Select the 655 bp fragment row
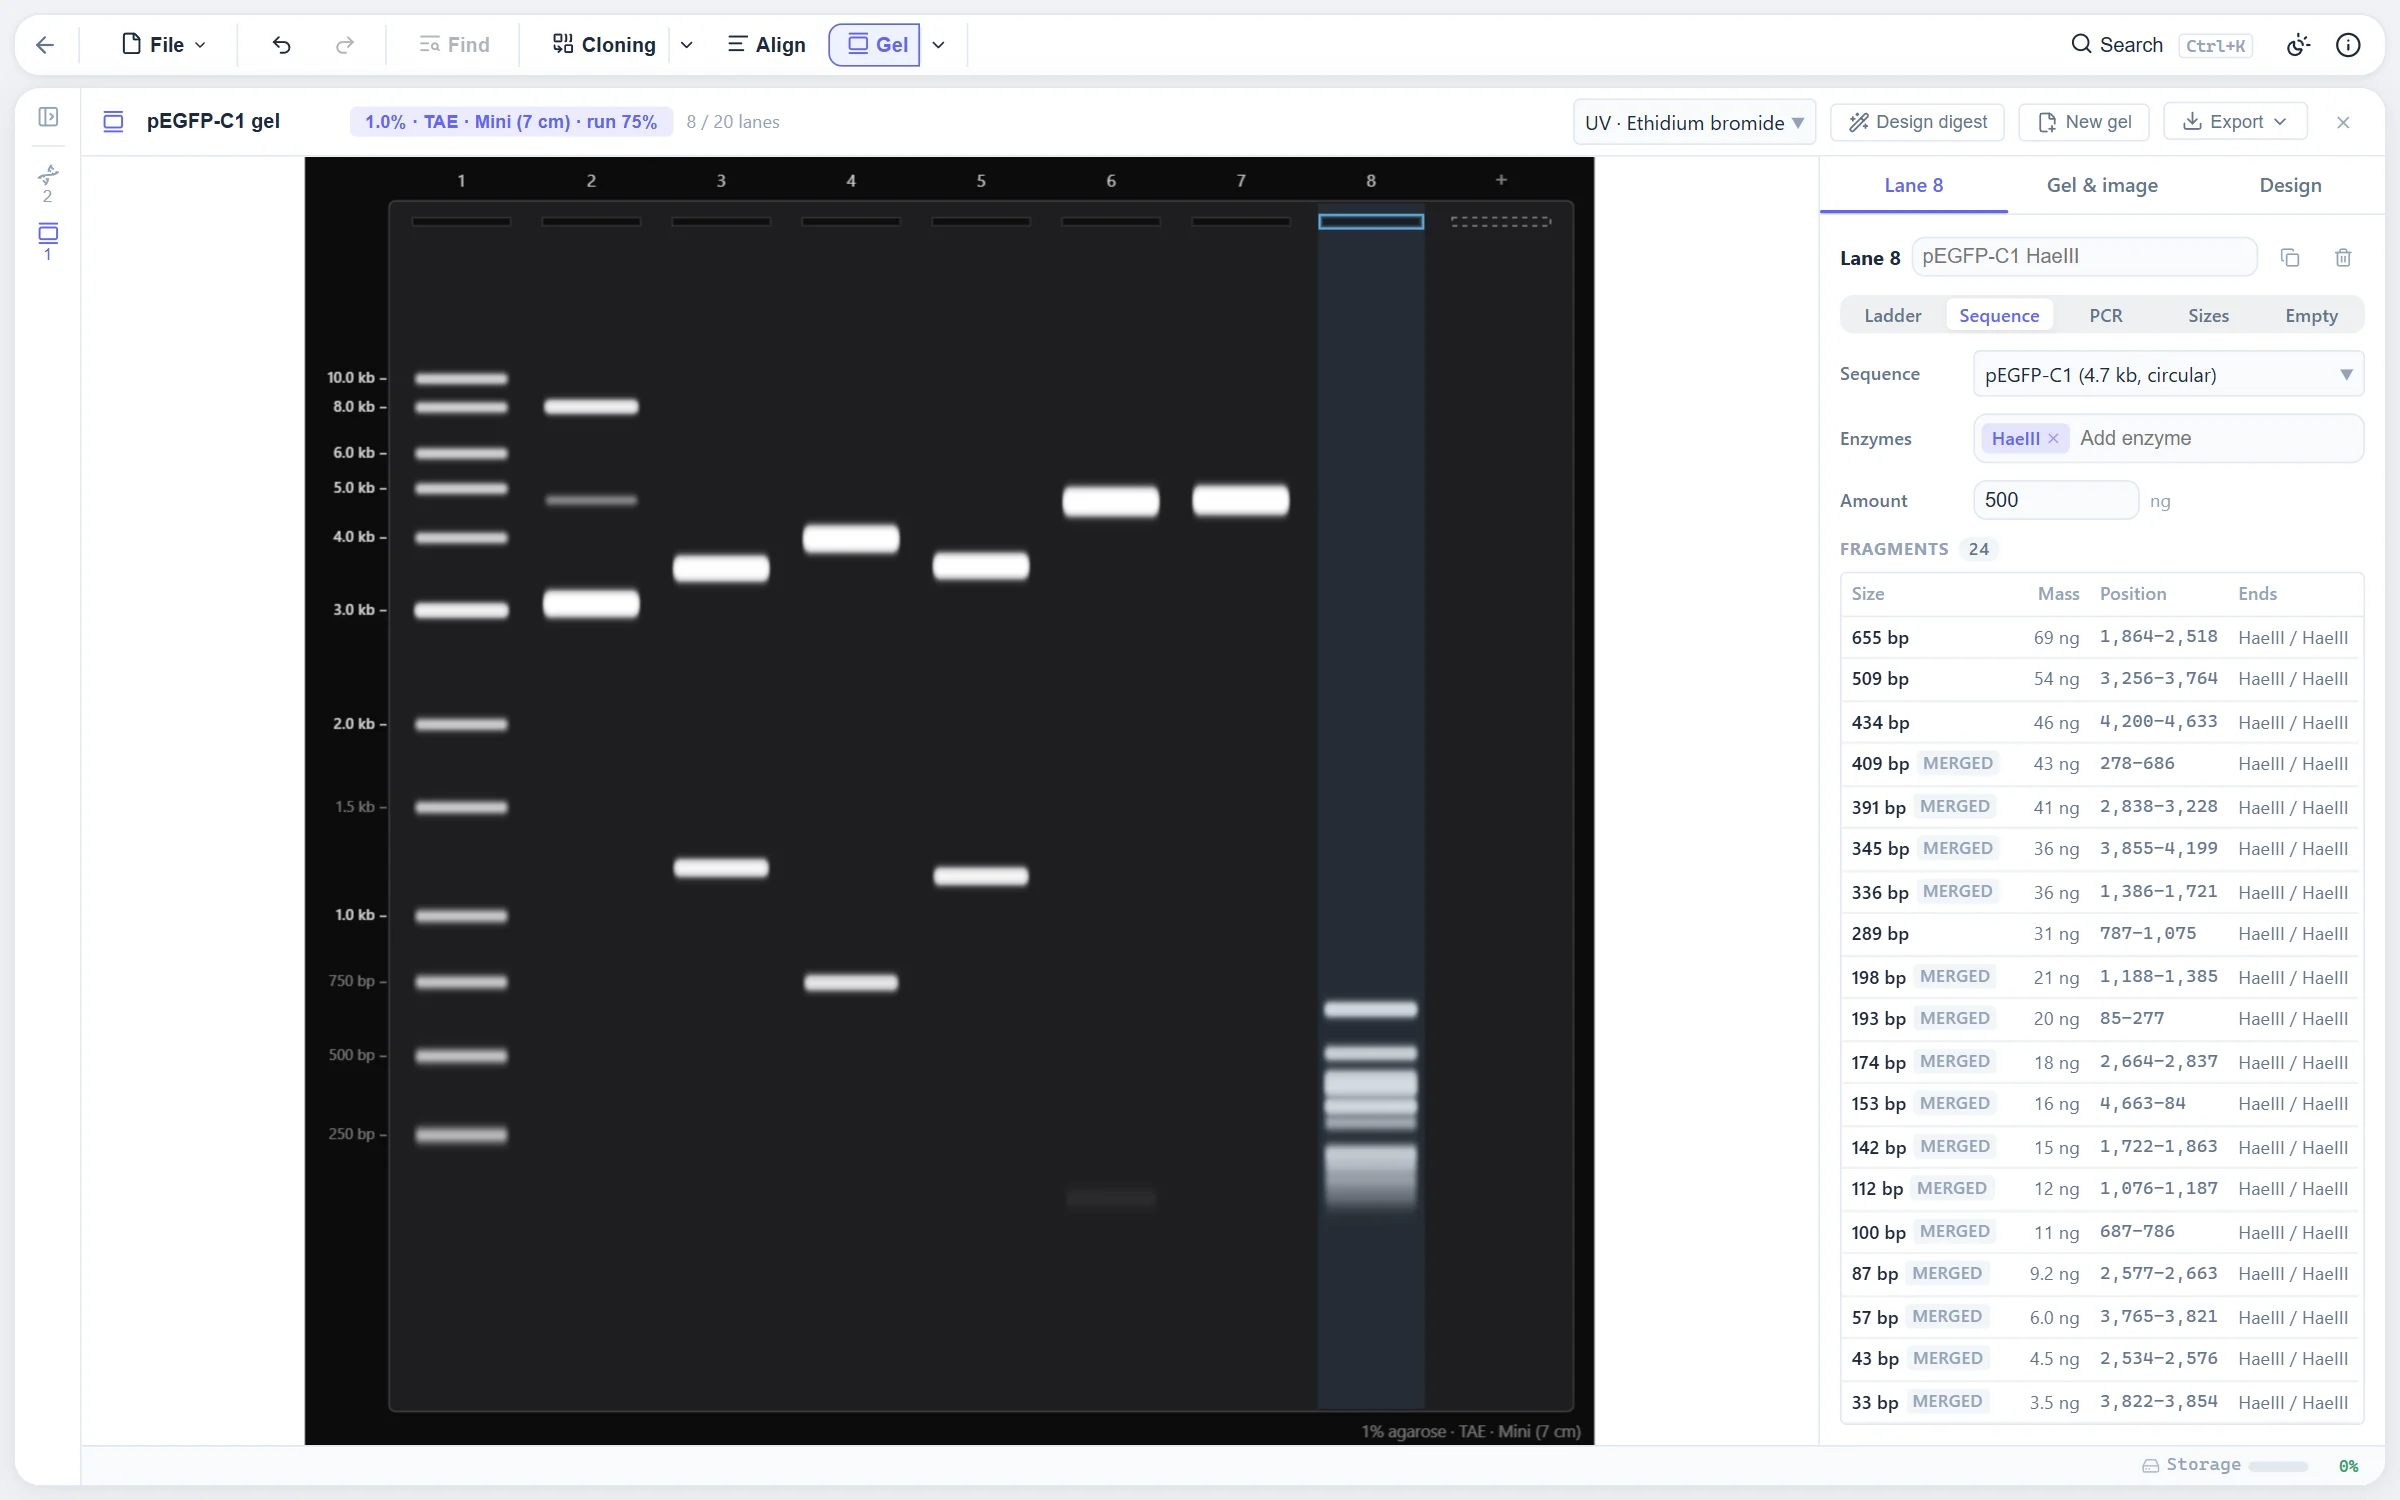The width and height of the screenshot is (2400, 1500). pyautogui.click(x=2101, y=638)
